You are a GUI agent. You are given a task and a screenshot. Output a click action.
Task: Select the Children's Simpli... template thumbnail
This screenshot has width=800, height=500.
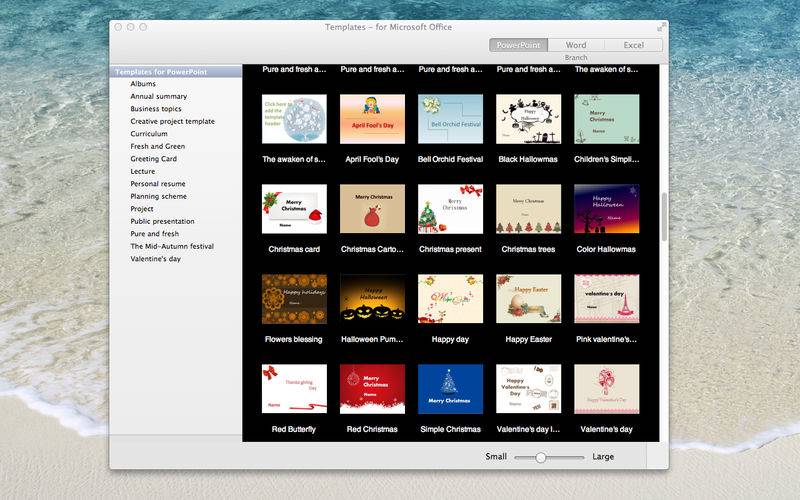tap(607, 119)
